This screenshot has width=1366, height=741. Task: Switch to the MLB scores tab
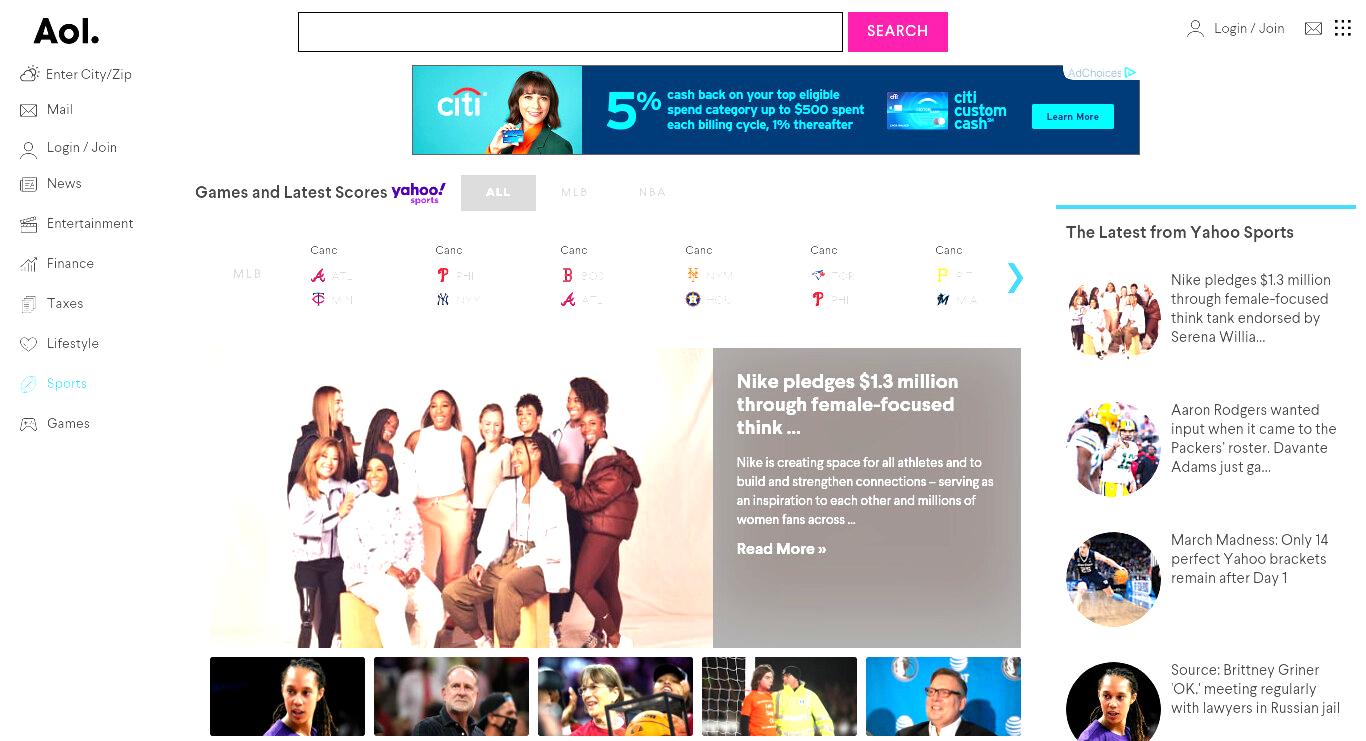click(574, 193)
